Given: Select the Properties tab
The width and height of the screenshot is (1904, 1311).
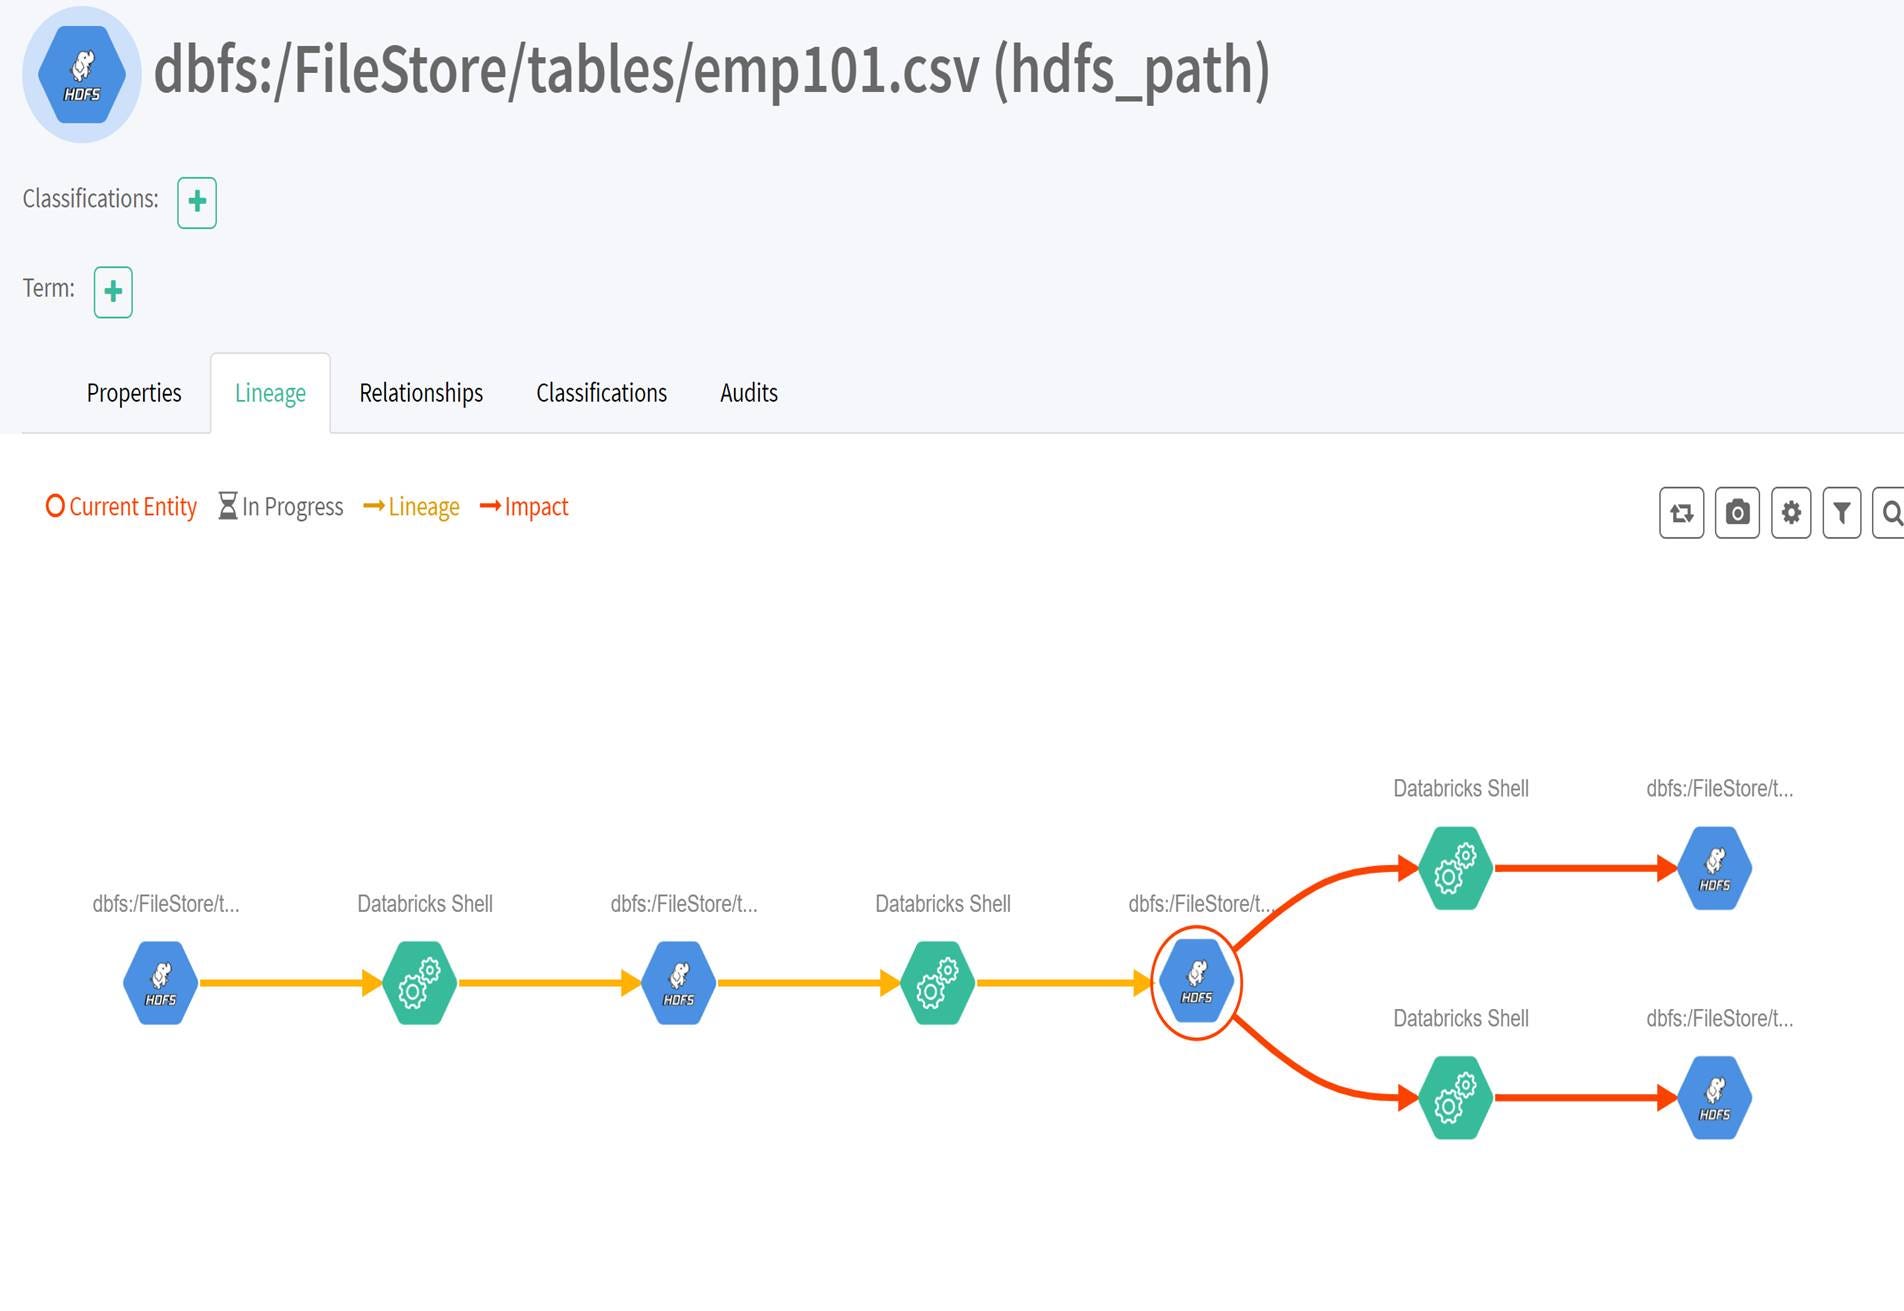Looking at the screenshot, I should [x=134, y=393].
